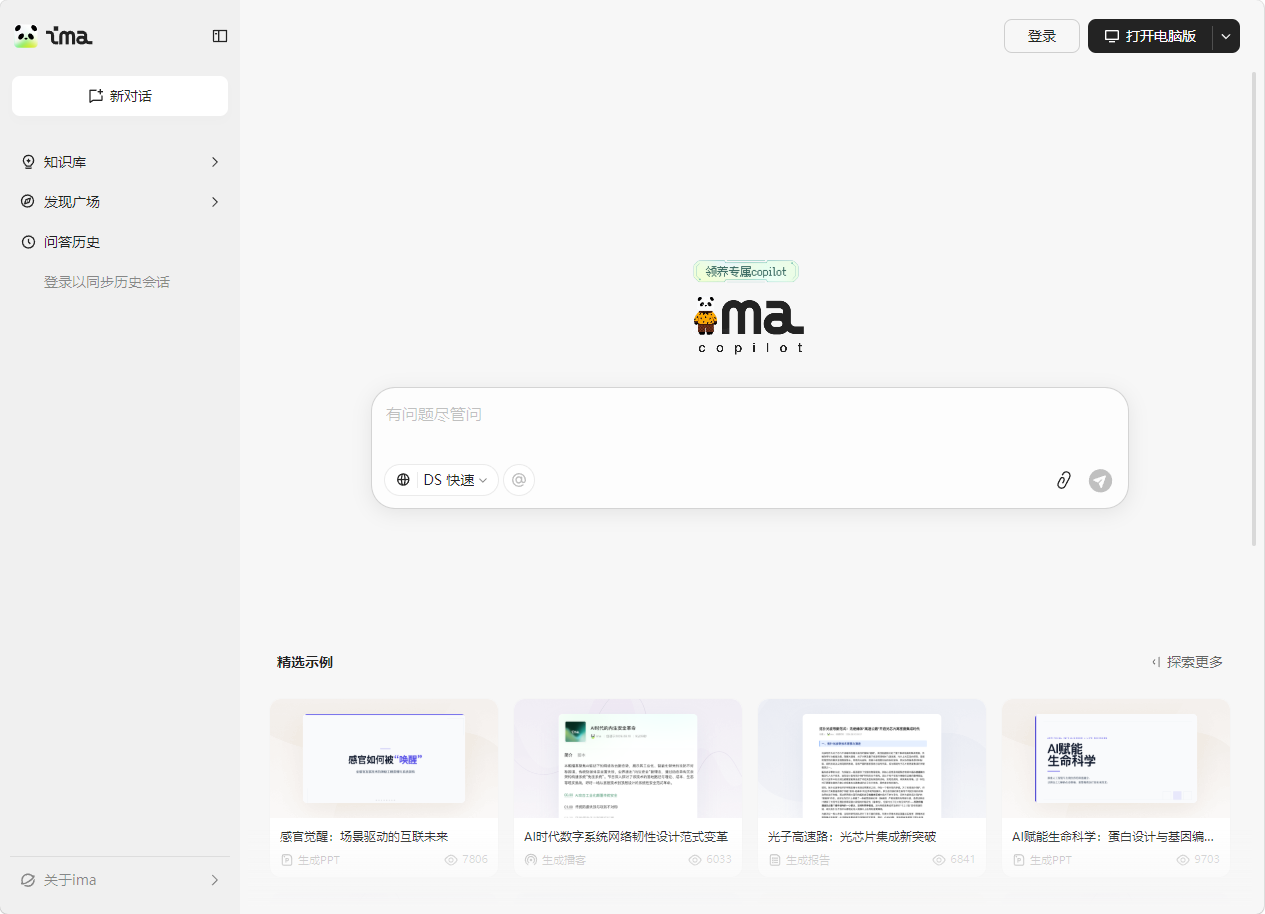Click 生成播客 icon under AI时代 card
This screenshot has height=914, width=1265.
point(531,860)
